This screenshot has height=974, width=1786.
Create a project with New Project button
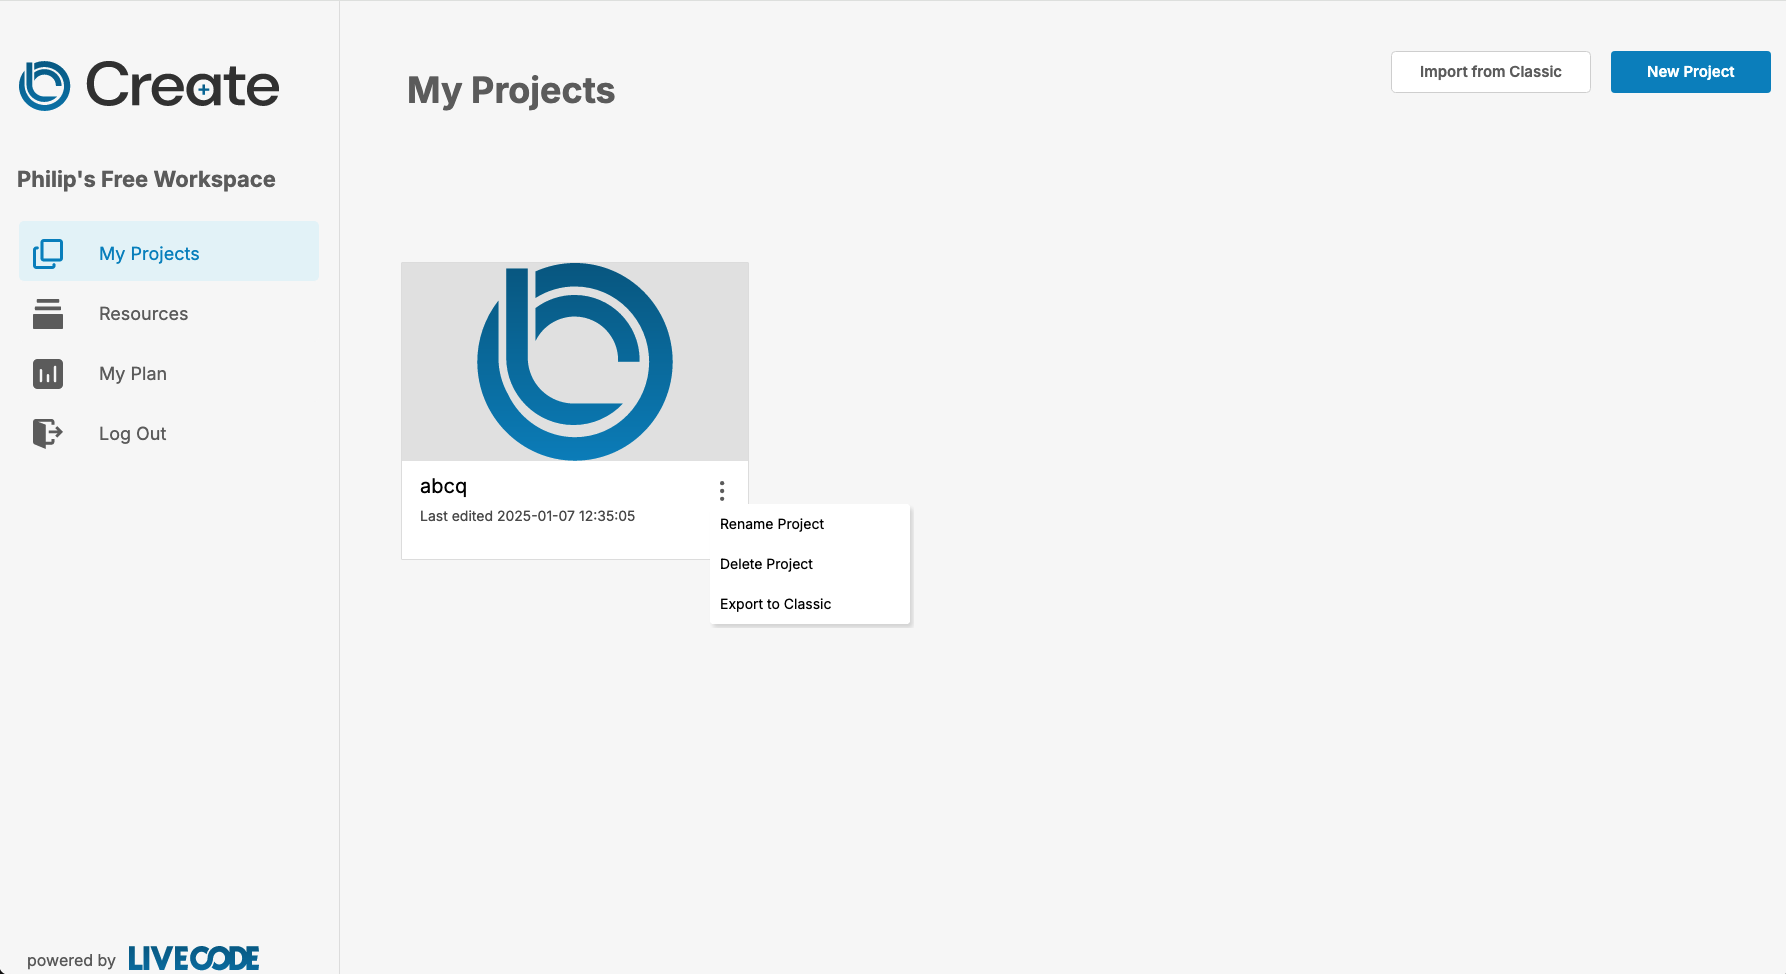(x=1690, y=72)
